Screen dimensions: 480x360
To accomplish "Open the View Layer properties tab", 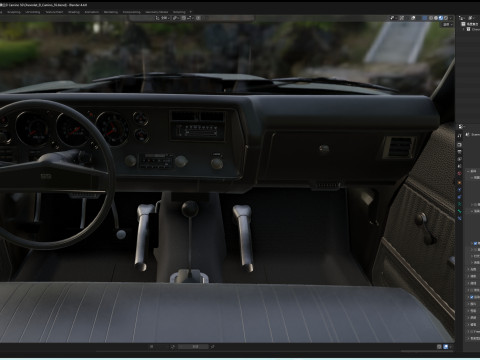I will pos(459,159).
